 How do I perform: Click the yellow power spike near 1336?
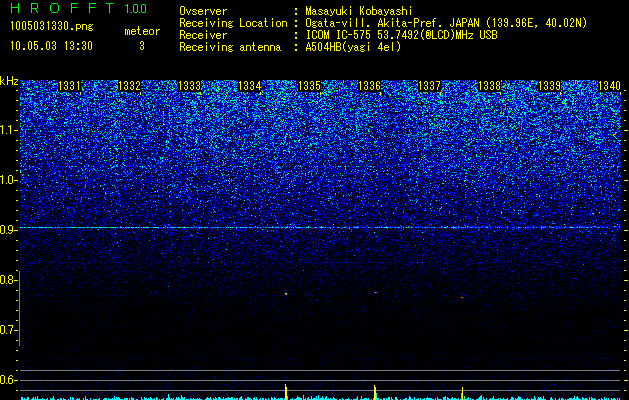(375, 392)
